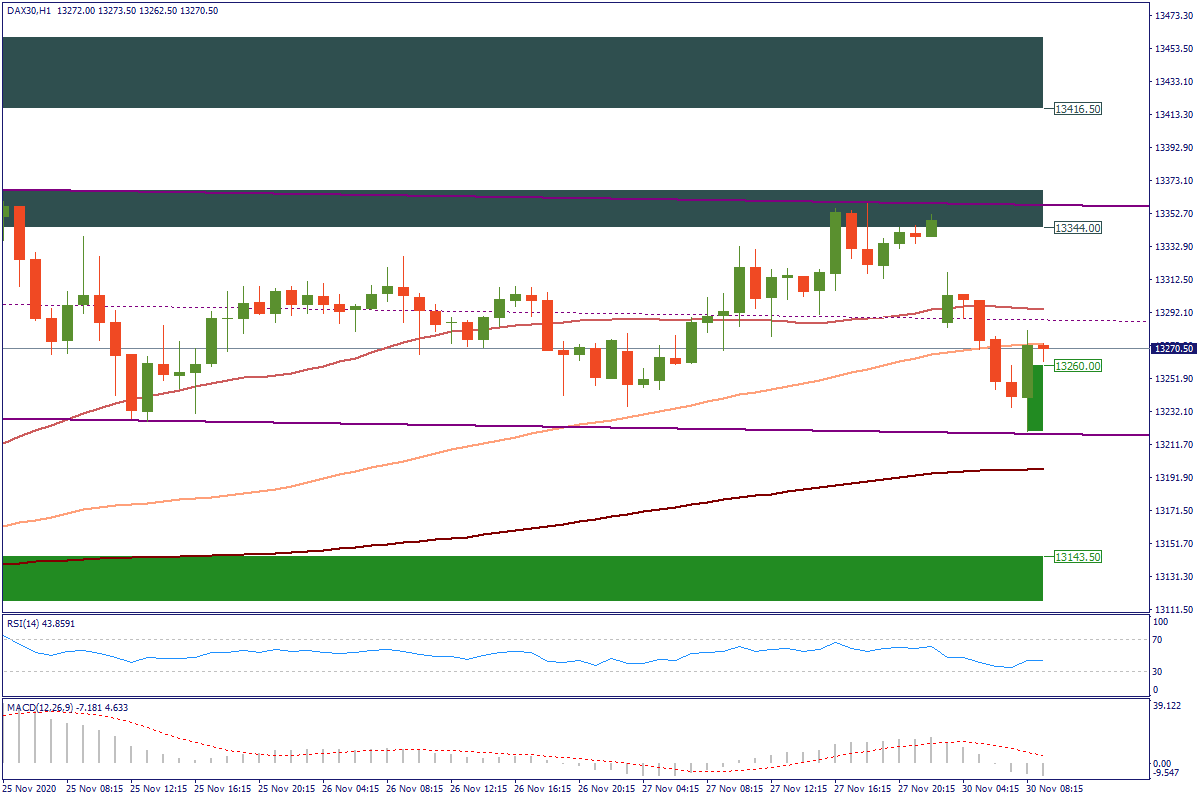This screenshot has width=1200, height=800.
Task: Select the 13143.50 support level label
Action: [x=1078, y=557]
